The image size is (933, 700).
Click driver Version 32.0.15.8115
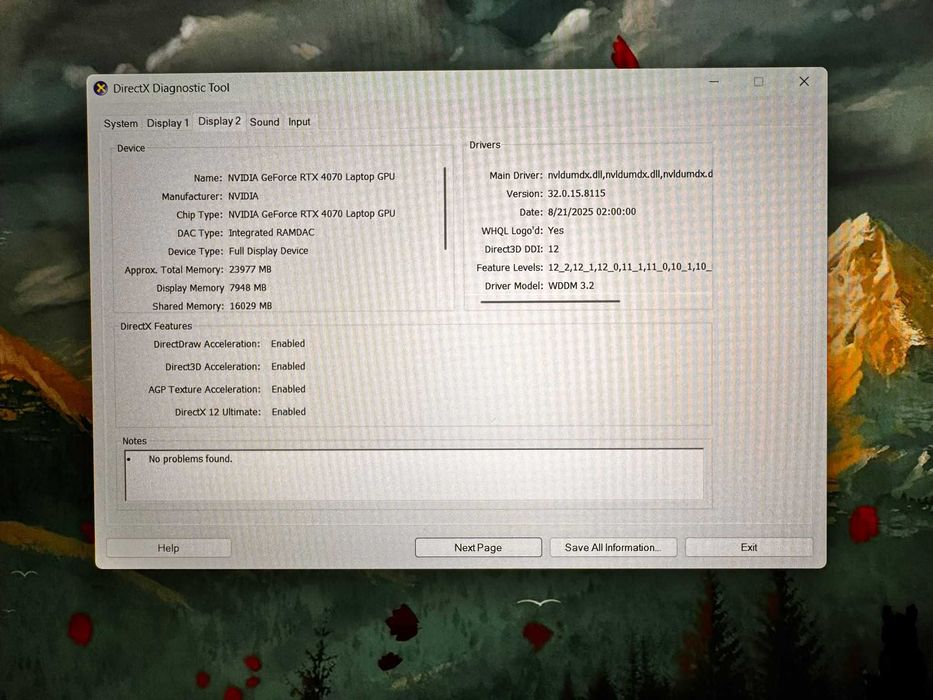click(x=577, y=193)
